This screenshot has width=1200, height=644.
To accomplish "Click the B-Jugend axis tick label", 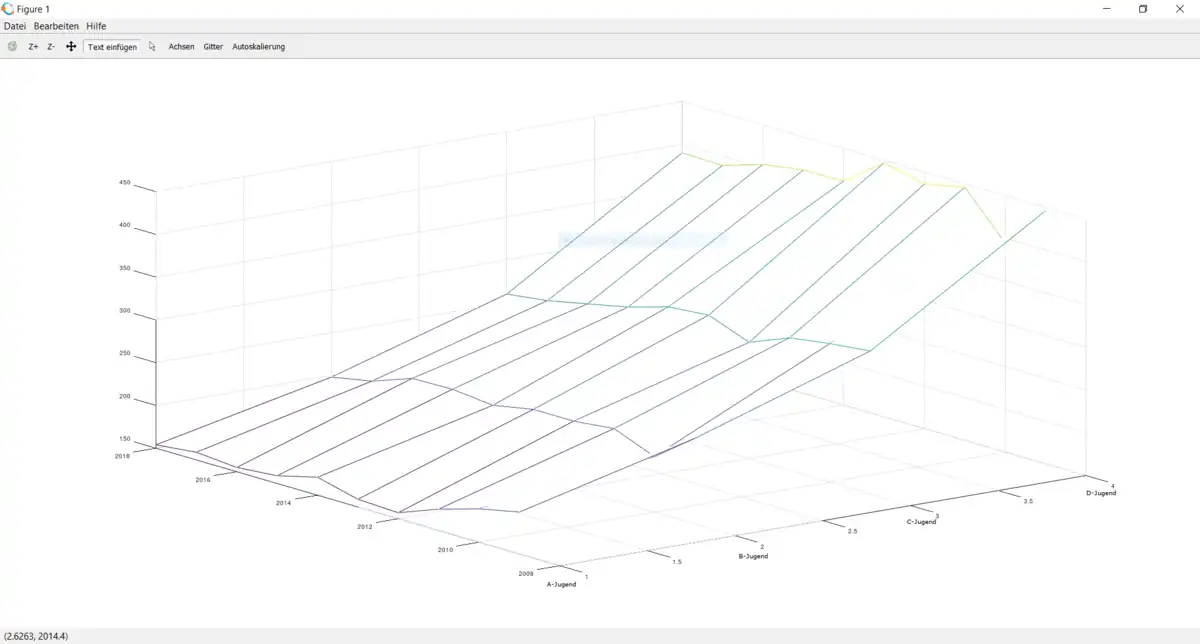I will pyautogui.click(x=752, y=556).
